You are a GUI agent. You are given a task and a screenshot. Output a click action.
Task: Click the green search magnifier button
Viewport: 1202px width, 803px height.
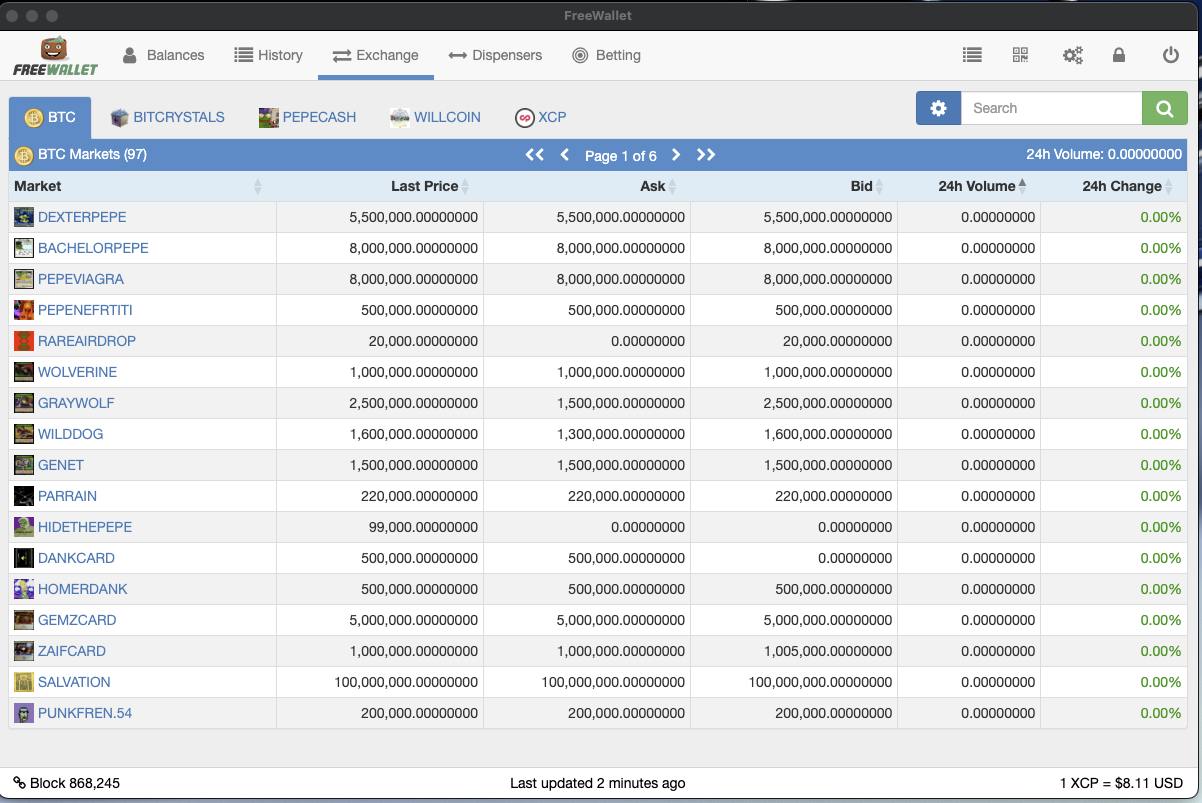click(1165, 108)
